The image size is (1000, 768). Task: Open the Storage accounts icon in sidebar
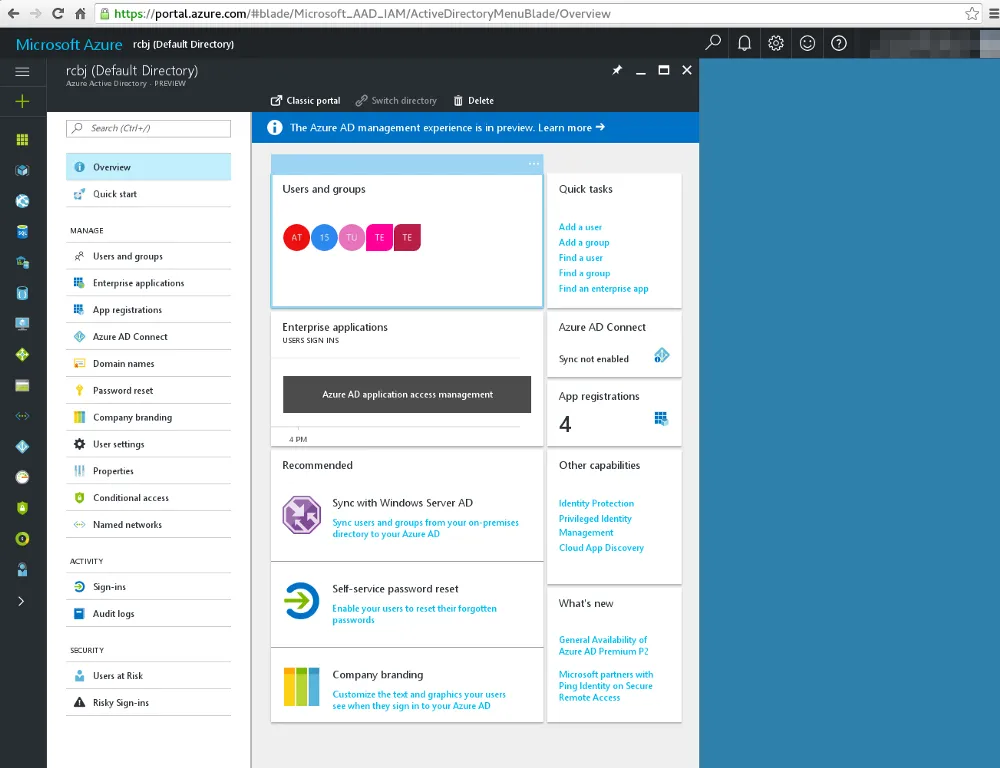tap(22, 385)
